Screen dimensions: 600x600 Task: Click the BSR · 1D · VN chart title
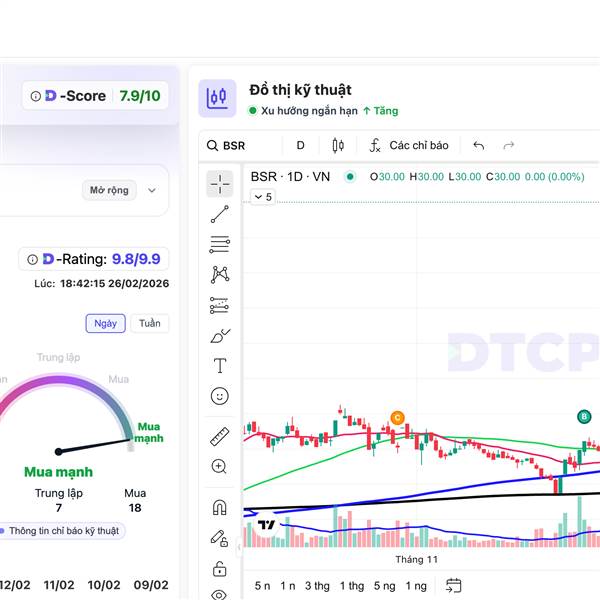coord(290,177)
